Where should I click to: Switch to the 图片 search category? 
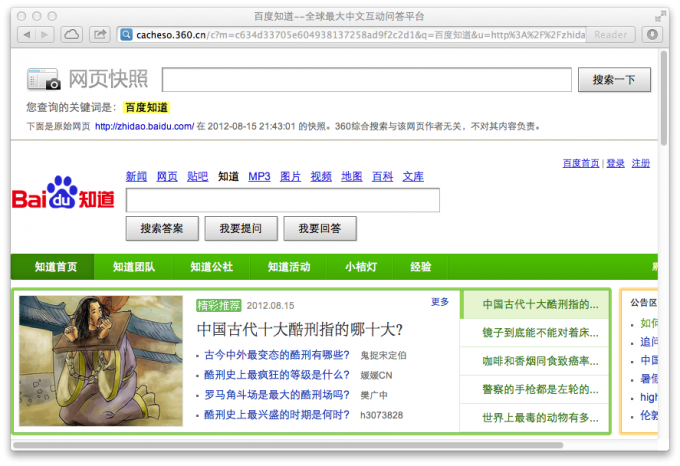[290, 176]
